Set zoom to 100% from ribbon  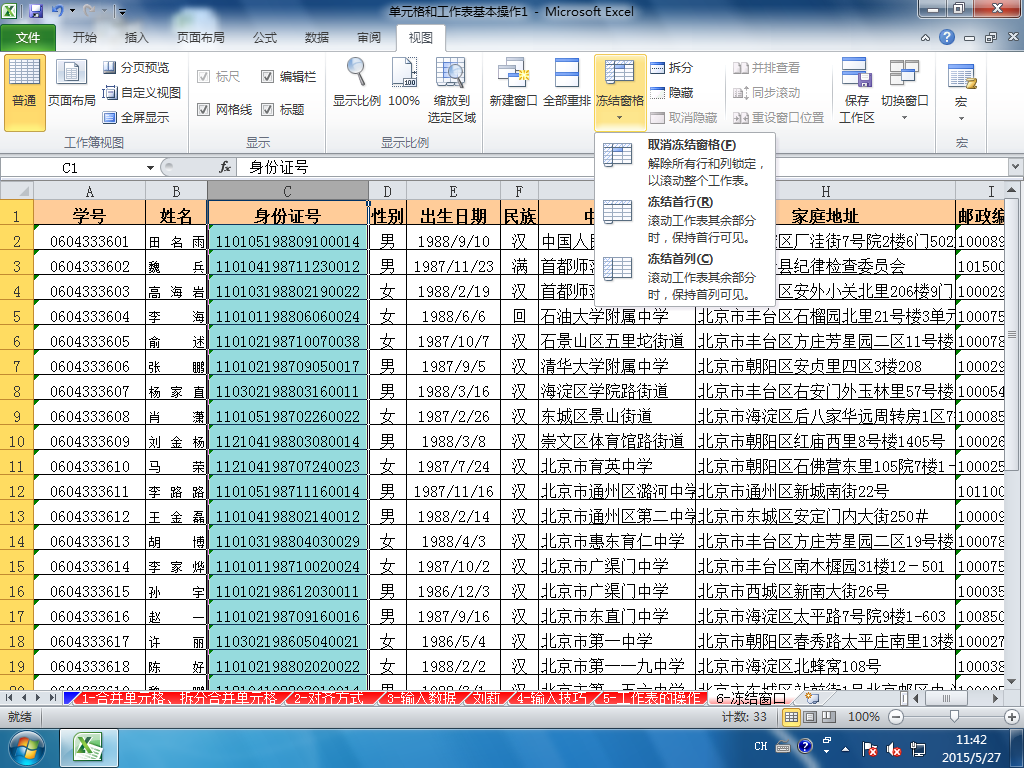404,83
